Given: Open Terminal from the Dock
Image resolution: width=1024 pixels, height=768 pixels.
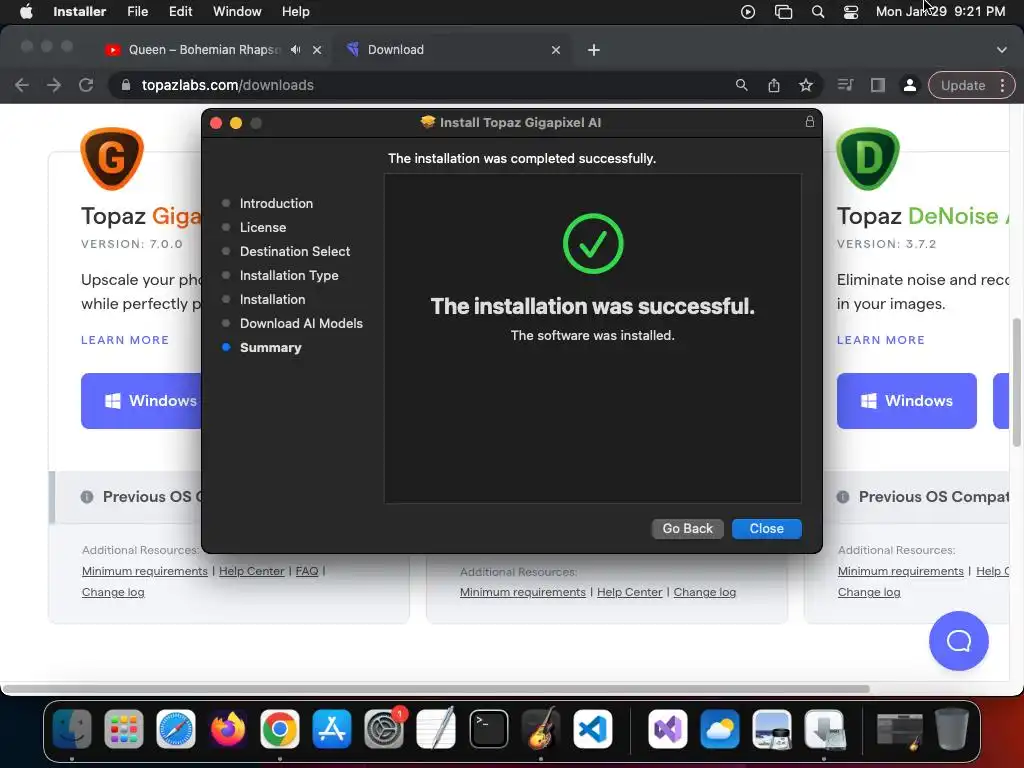Looking at the screenshot, I should 488,729.
